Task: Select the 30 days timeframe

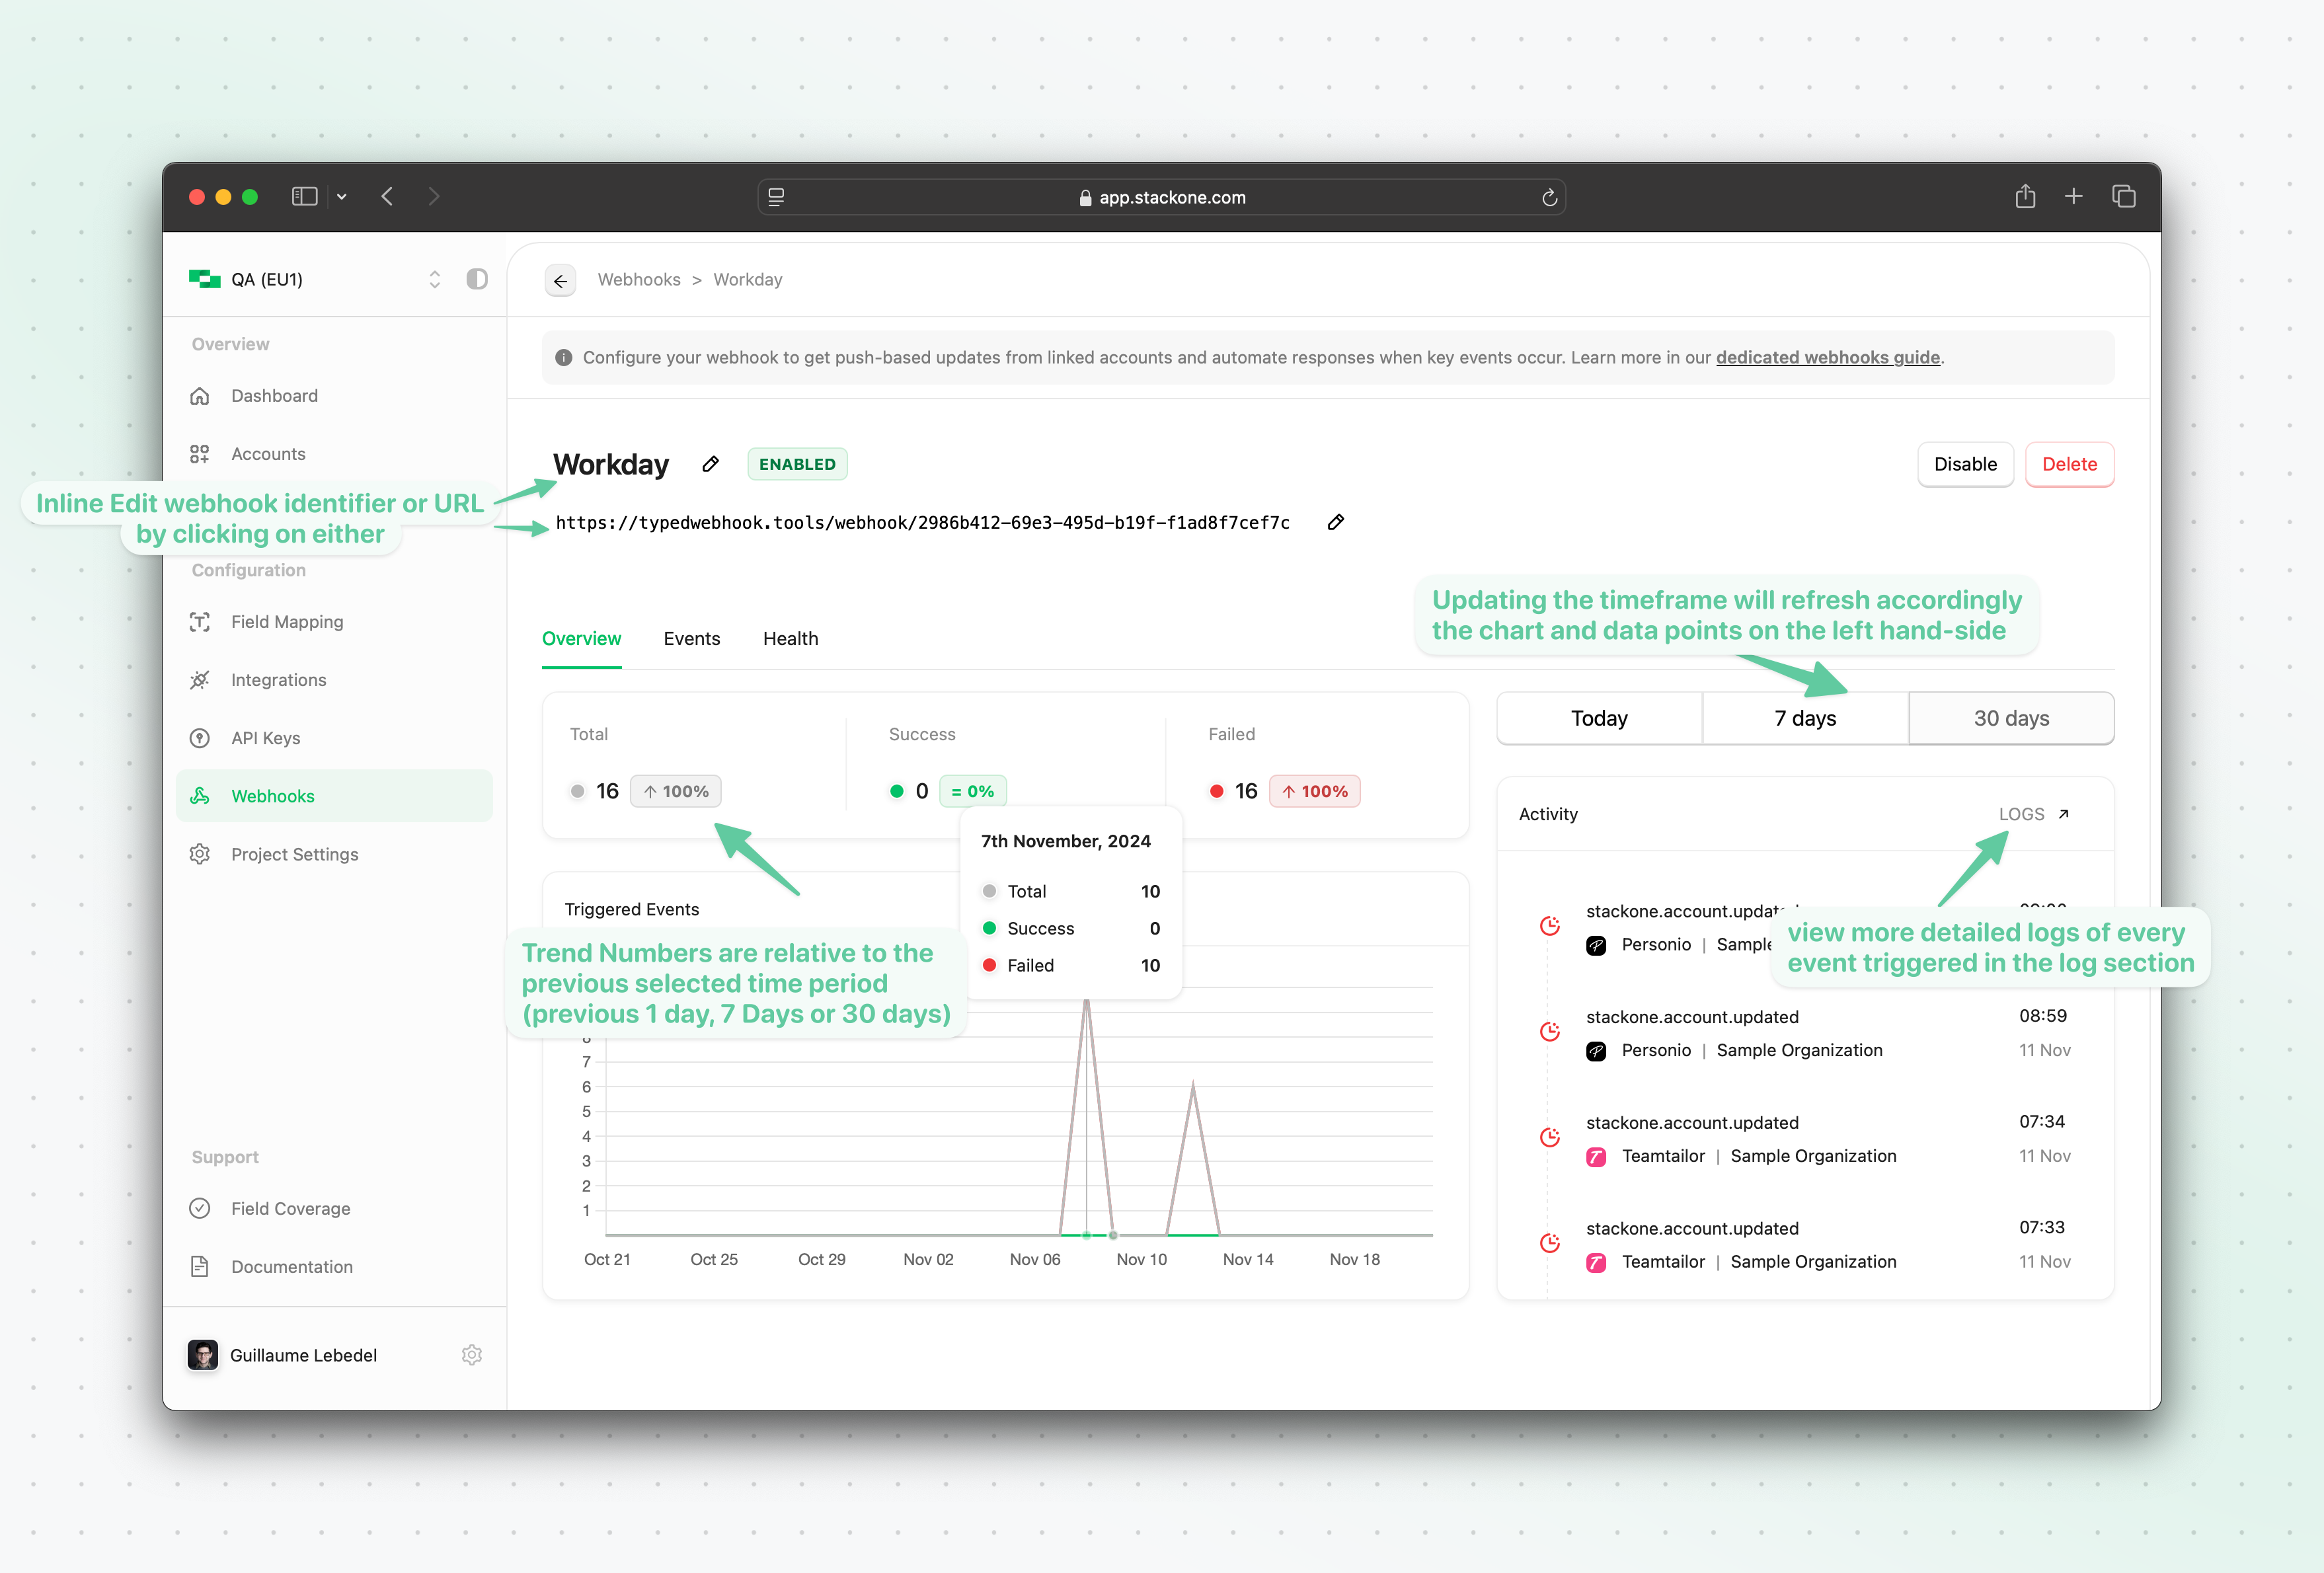Action: pyautogui.click(x=2011, y=718)
